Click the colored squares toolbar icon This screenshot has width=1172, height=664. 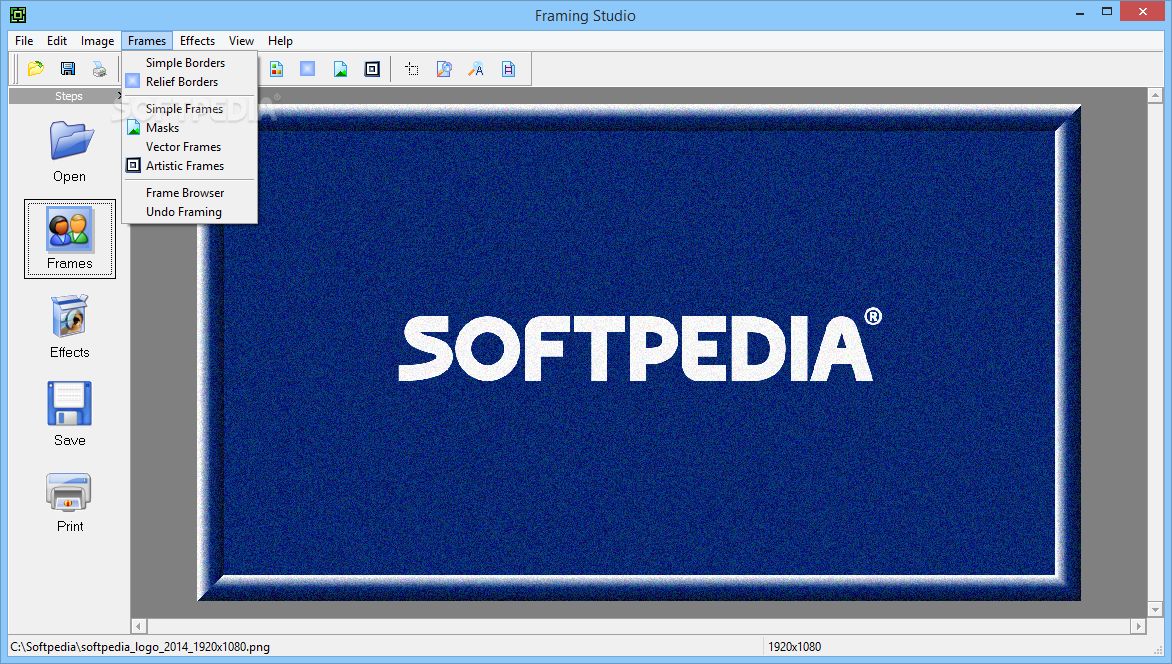pos(277,69)
